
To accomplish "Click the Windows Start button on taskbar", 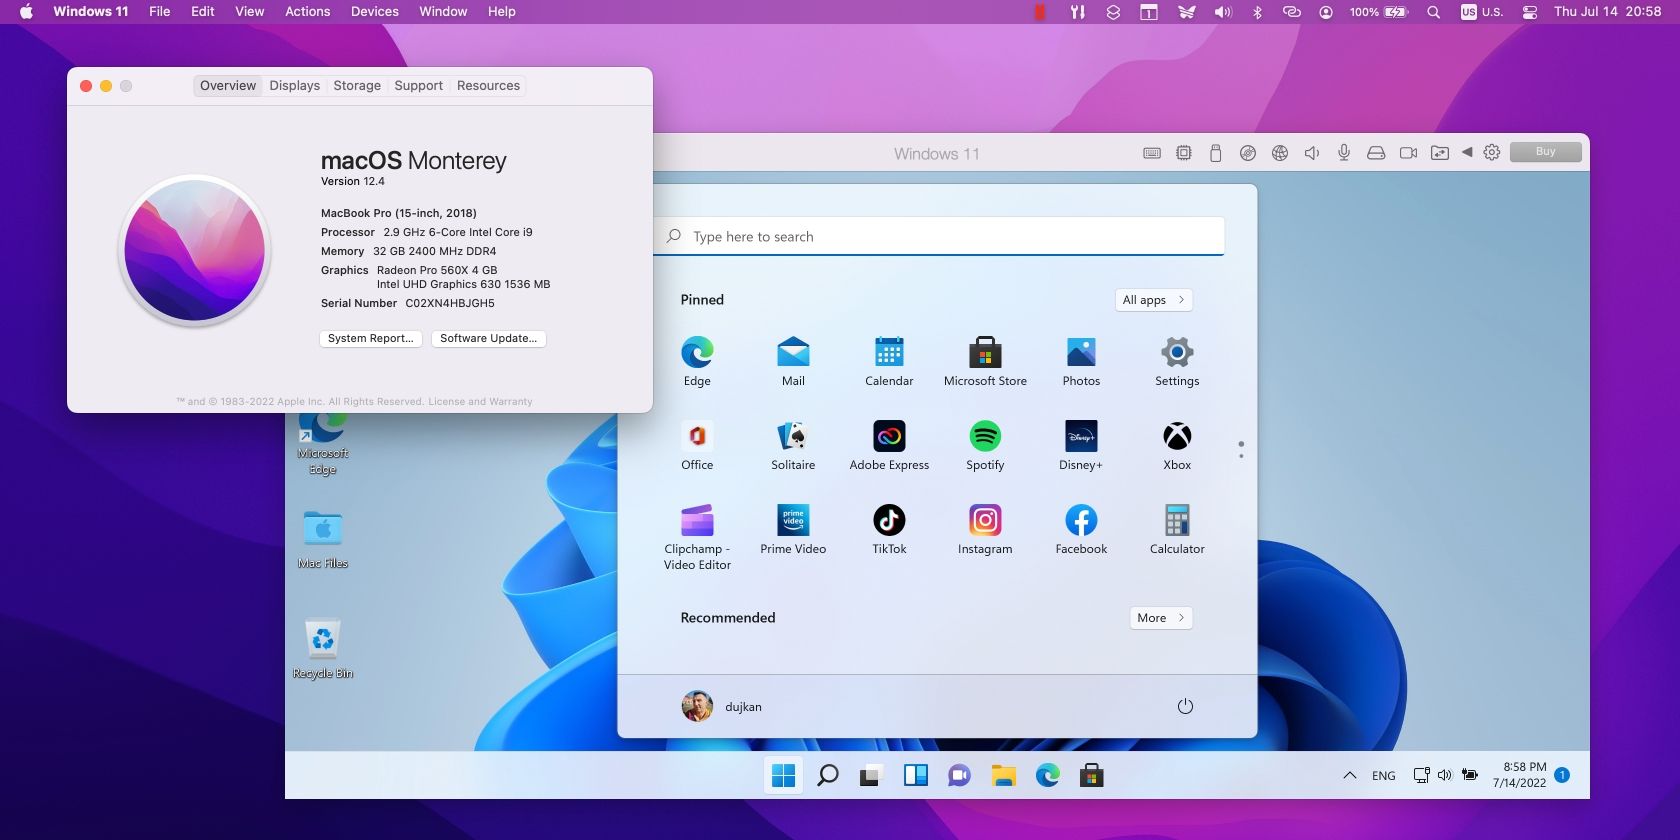I will pos(784,776).
